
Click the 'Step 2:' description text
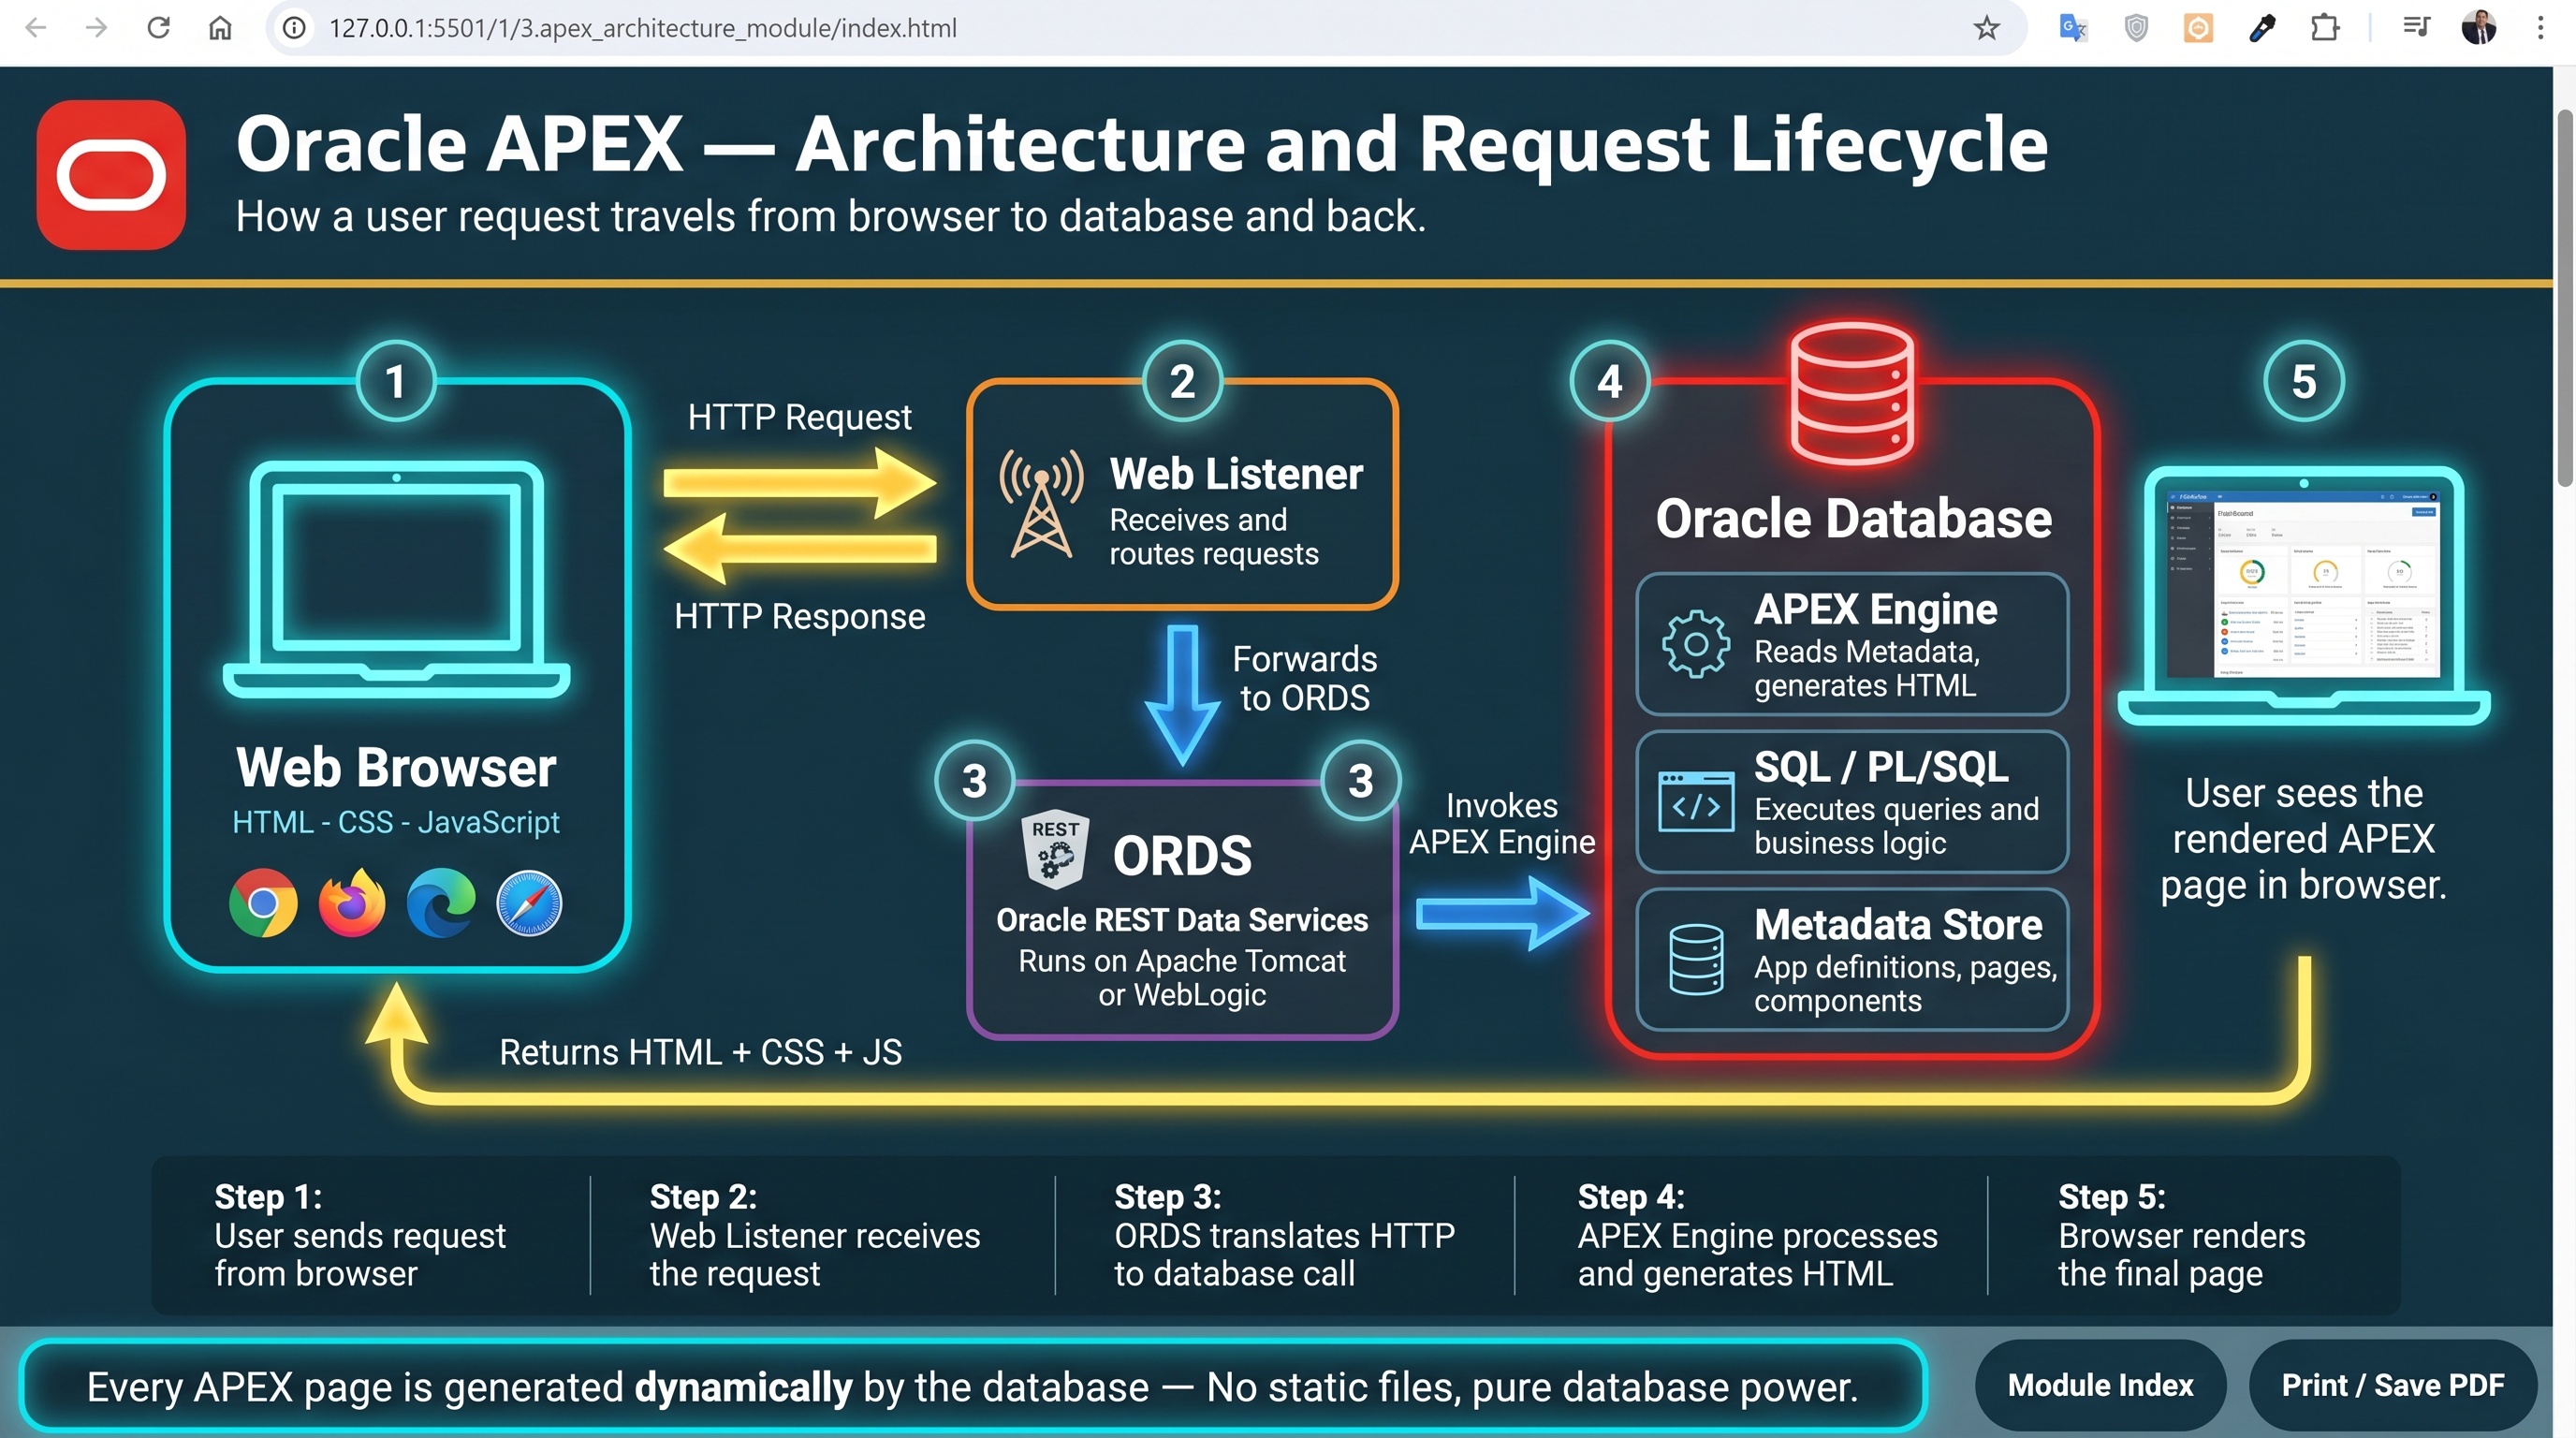(x=815, y=1254)
